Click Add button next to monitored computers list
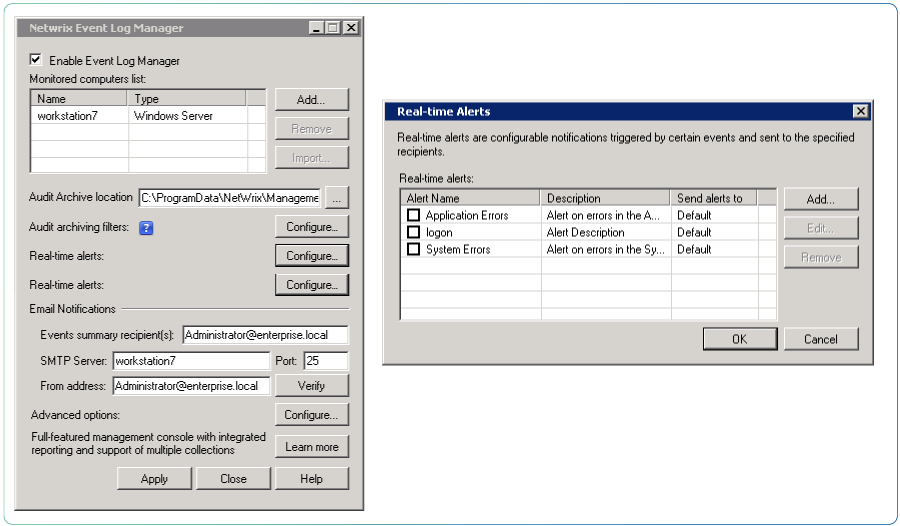Screen dimensions: 900x526 click(311, 100)
